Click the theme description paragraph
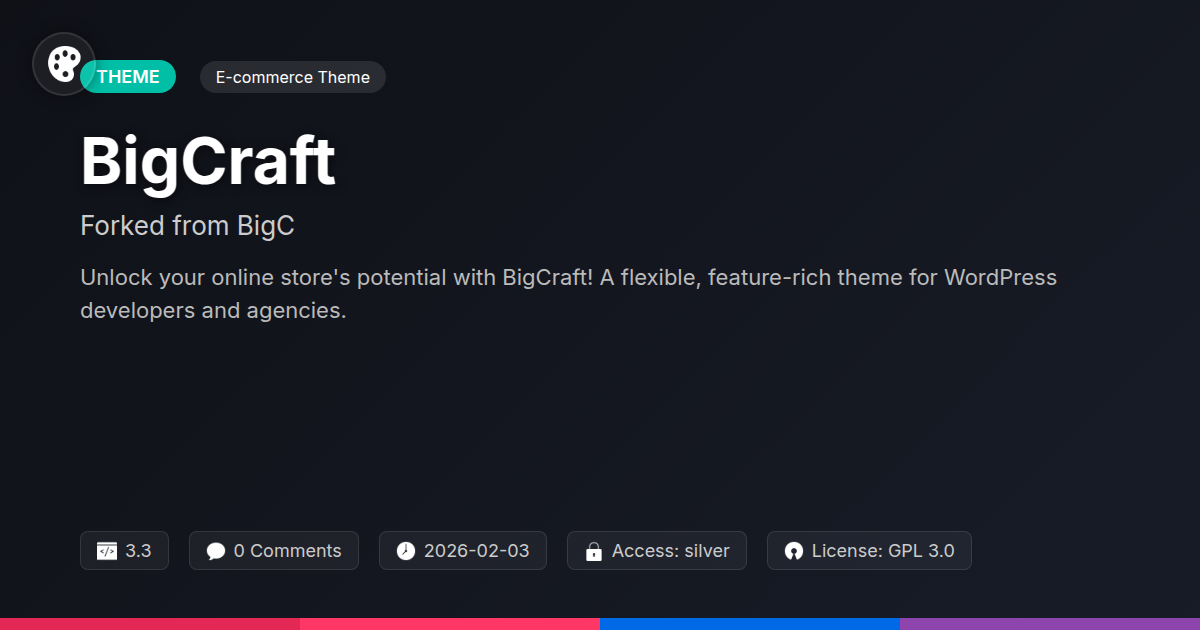This screenshot has width=1200, height=630. click(x=568, y=293)
